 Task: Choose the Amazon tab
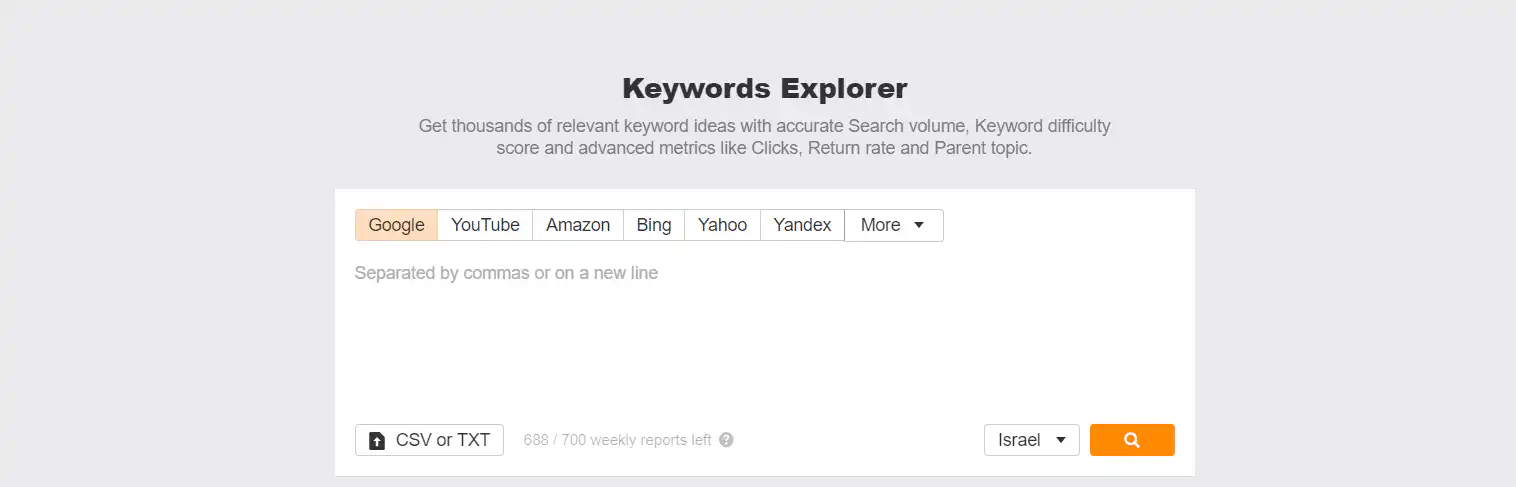pyautogui.click(x=578, y=225)
